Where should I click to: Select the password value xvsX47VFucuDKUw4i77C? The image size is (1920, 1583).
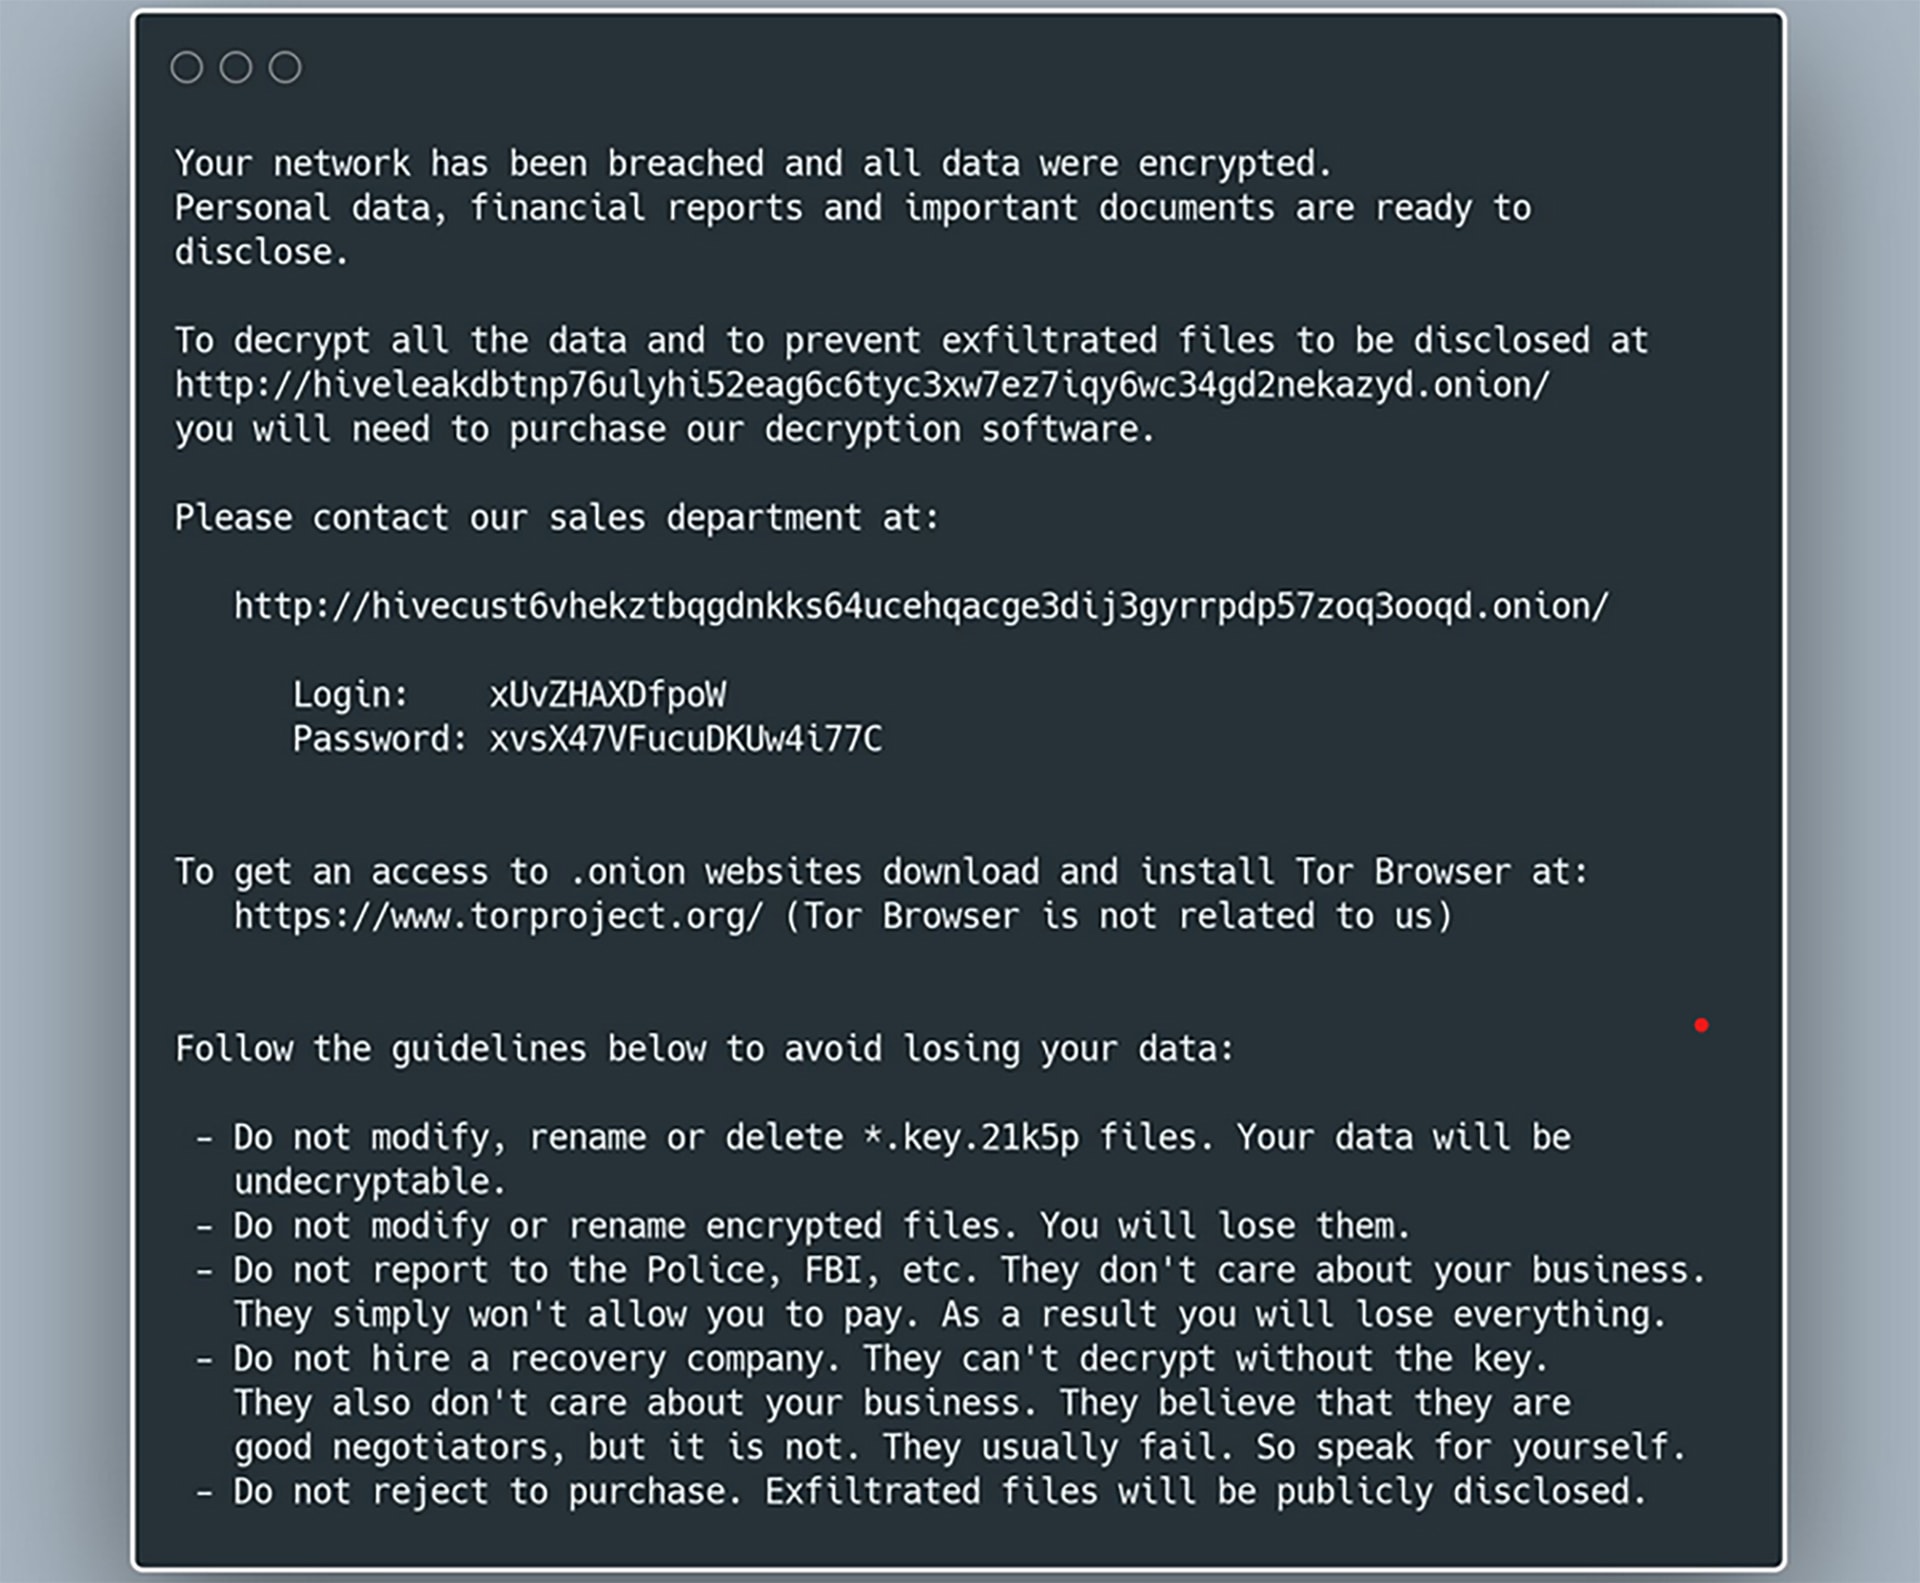coord(686,739)
